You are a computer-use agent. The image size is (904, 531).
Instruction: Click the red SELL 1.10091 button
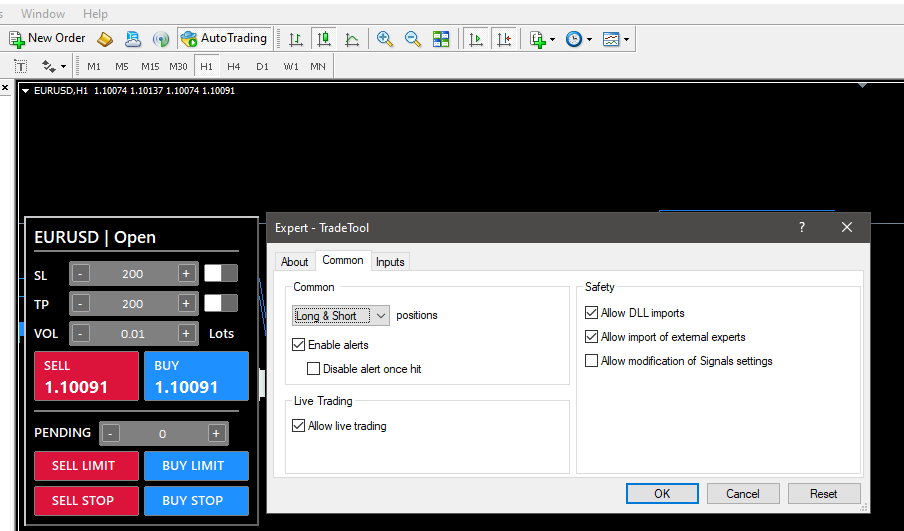tap(86, 376)
